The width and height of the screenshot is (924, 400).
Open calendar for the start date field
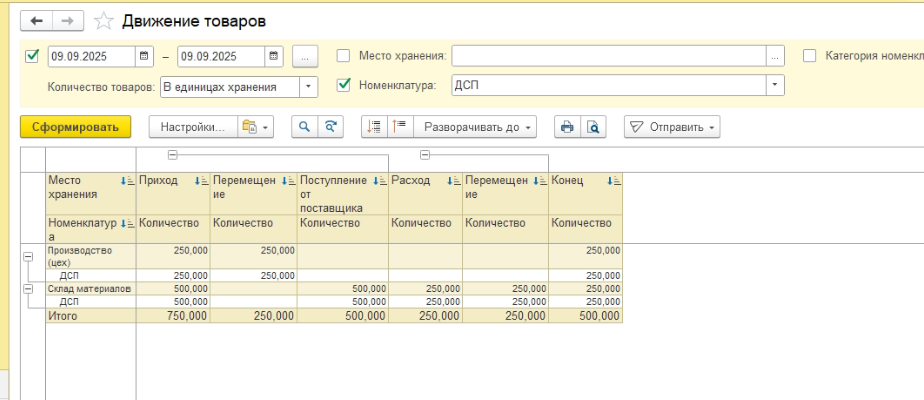(144, 57)
